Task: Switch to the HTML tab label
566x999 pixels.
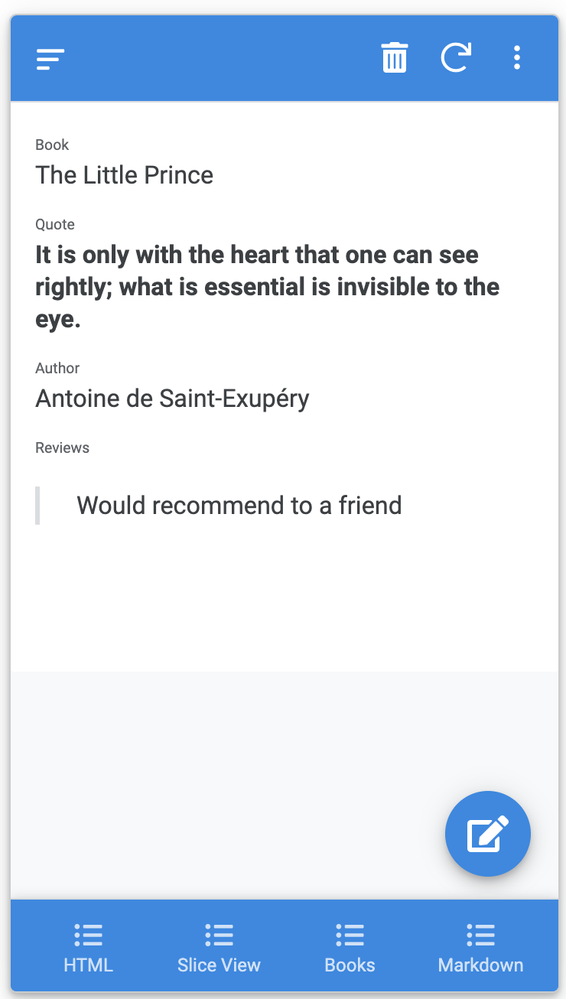Action: point(88,965)
